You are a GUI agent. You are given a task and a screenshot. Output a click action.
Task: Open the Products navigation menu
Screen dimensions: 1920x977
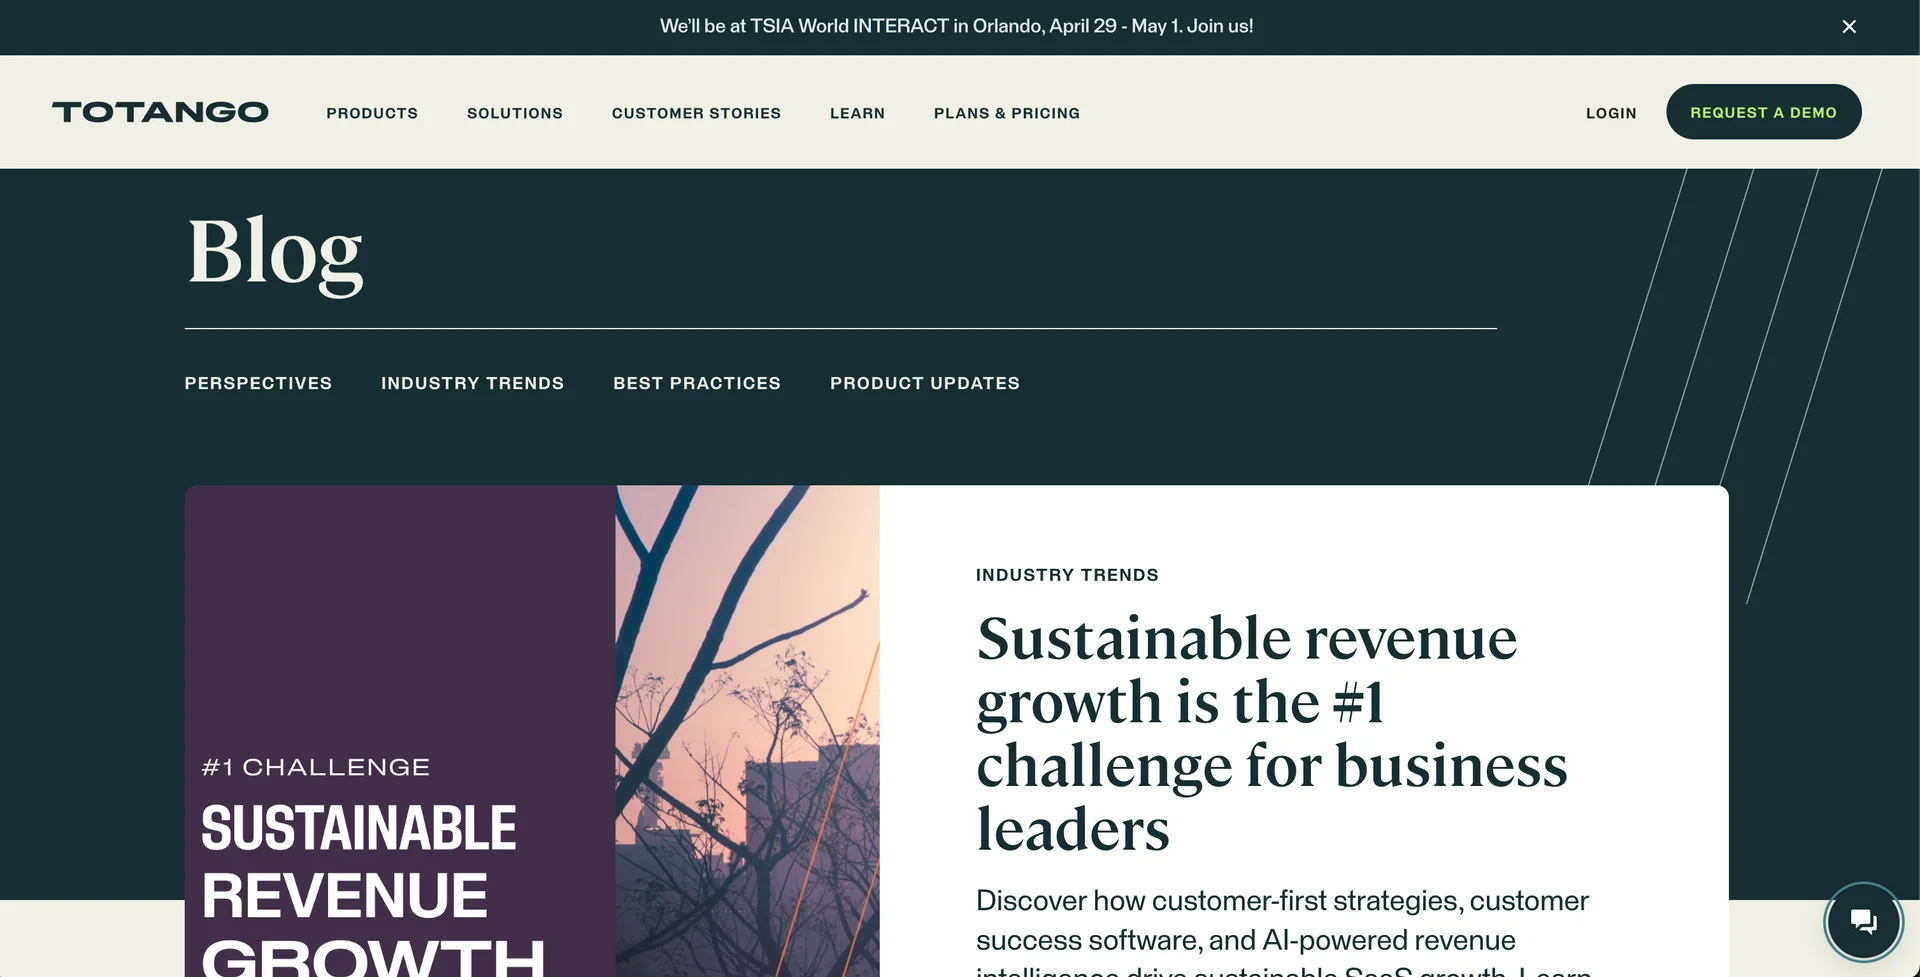pyautogui.click(x=371, y=113)
